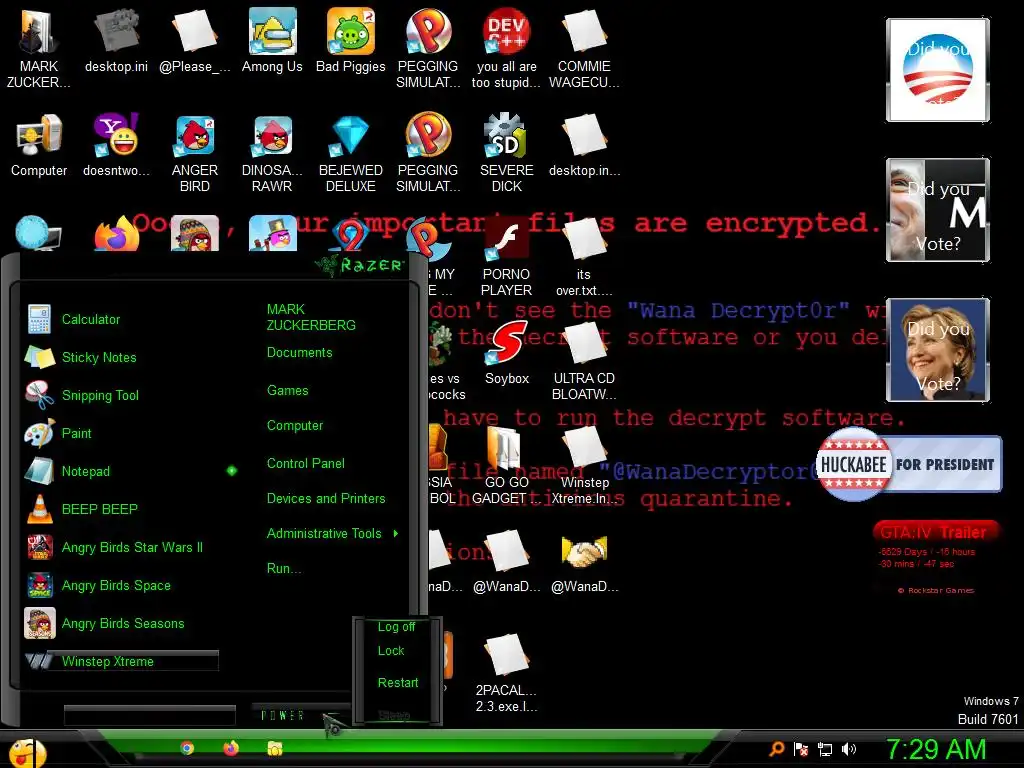The width and height of the screenshot is (1024, 768).
Task: Select the doesntwo... Yahoo messenger icon
Action: 116,145
